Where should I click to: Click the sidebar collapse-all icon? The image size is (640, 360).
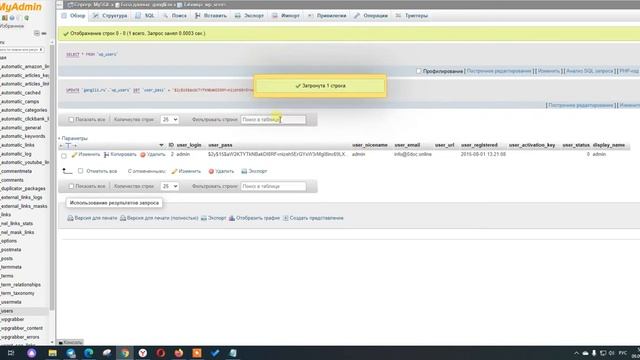pos(37,33)
